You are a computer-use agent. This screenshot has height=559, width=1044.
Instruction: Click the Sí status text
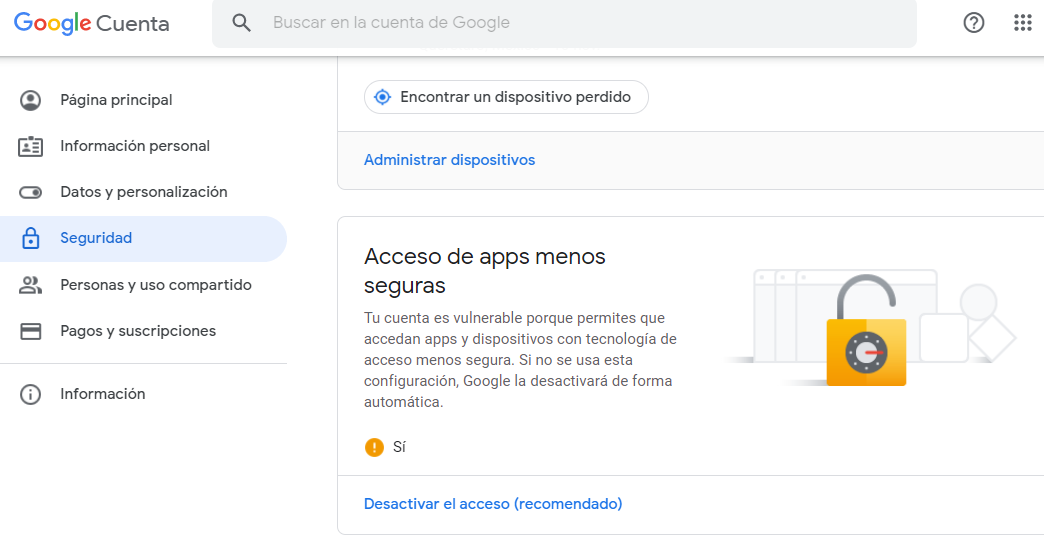click(399, 447)
